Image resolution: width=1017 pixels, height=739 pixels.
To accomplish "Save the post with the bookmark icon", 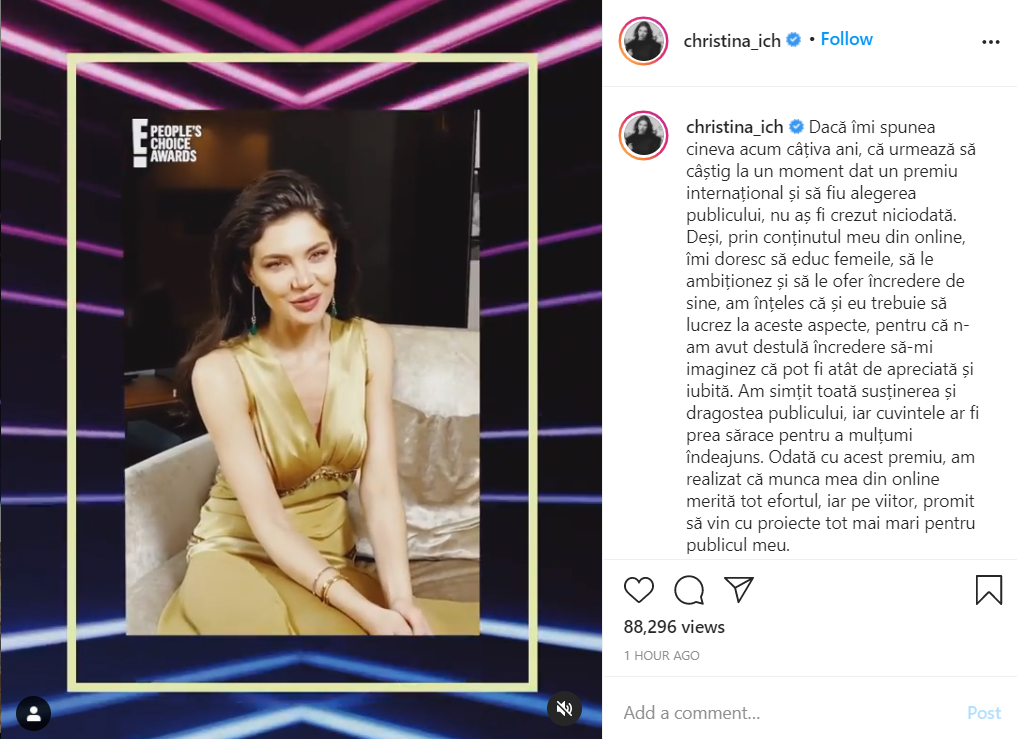I will coord(988,590).
